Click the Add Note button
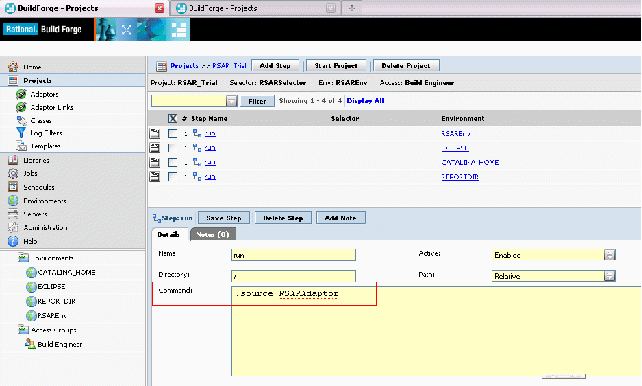Screen dimensions: 642x386 (340, 218)
